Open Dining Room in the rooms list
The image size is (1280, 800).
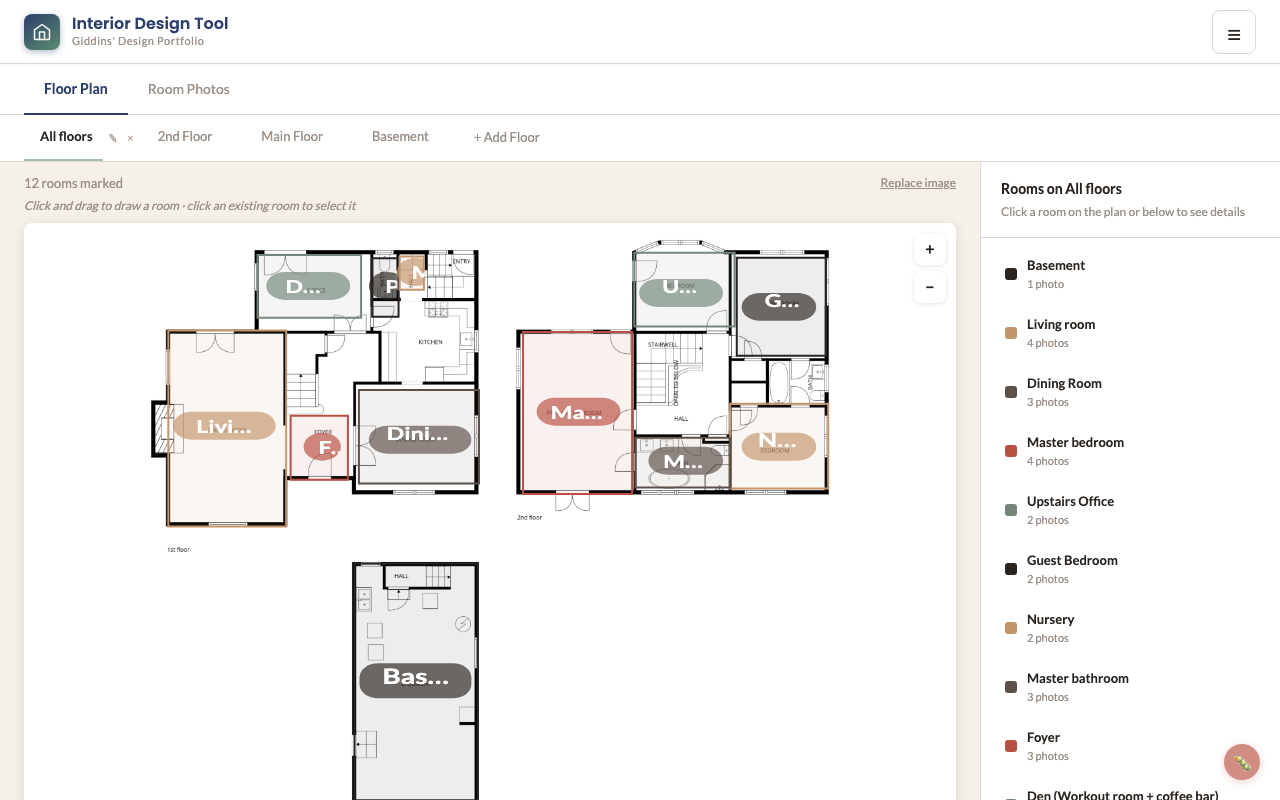[1130, 392]
